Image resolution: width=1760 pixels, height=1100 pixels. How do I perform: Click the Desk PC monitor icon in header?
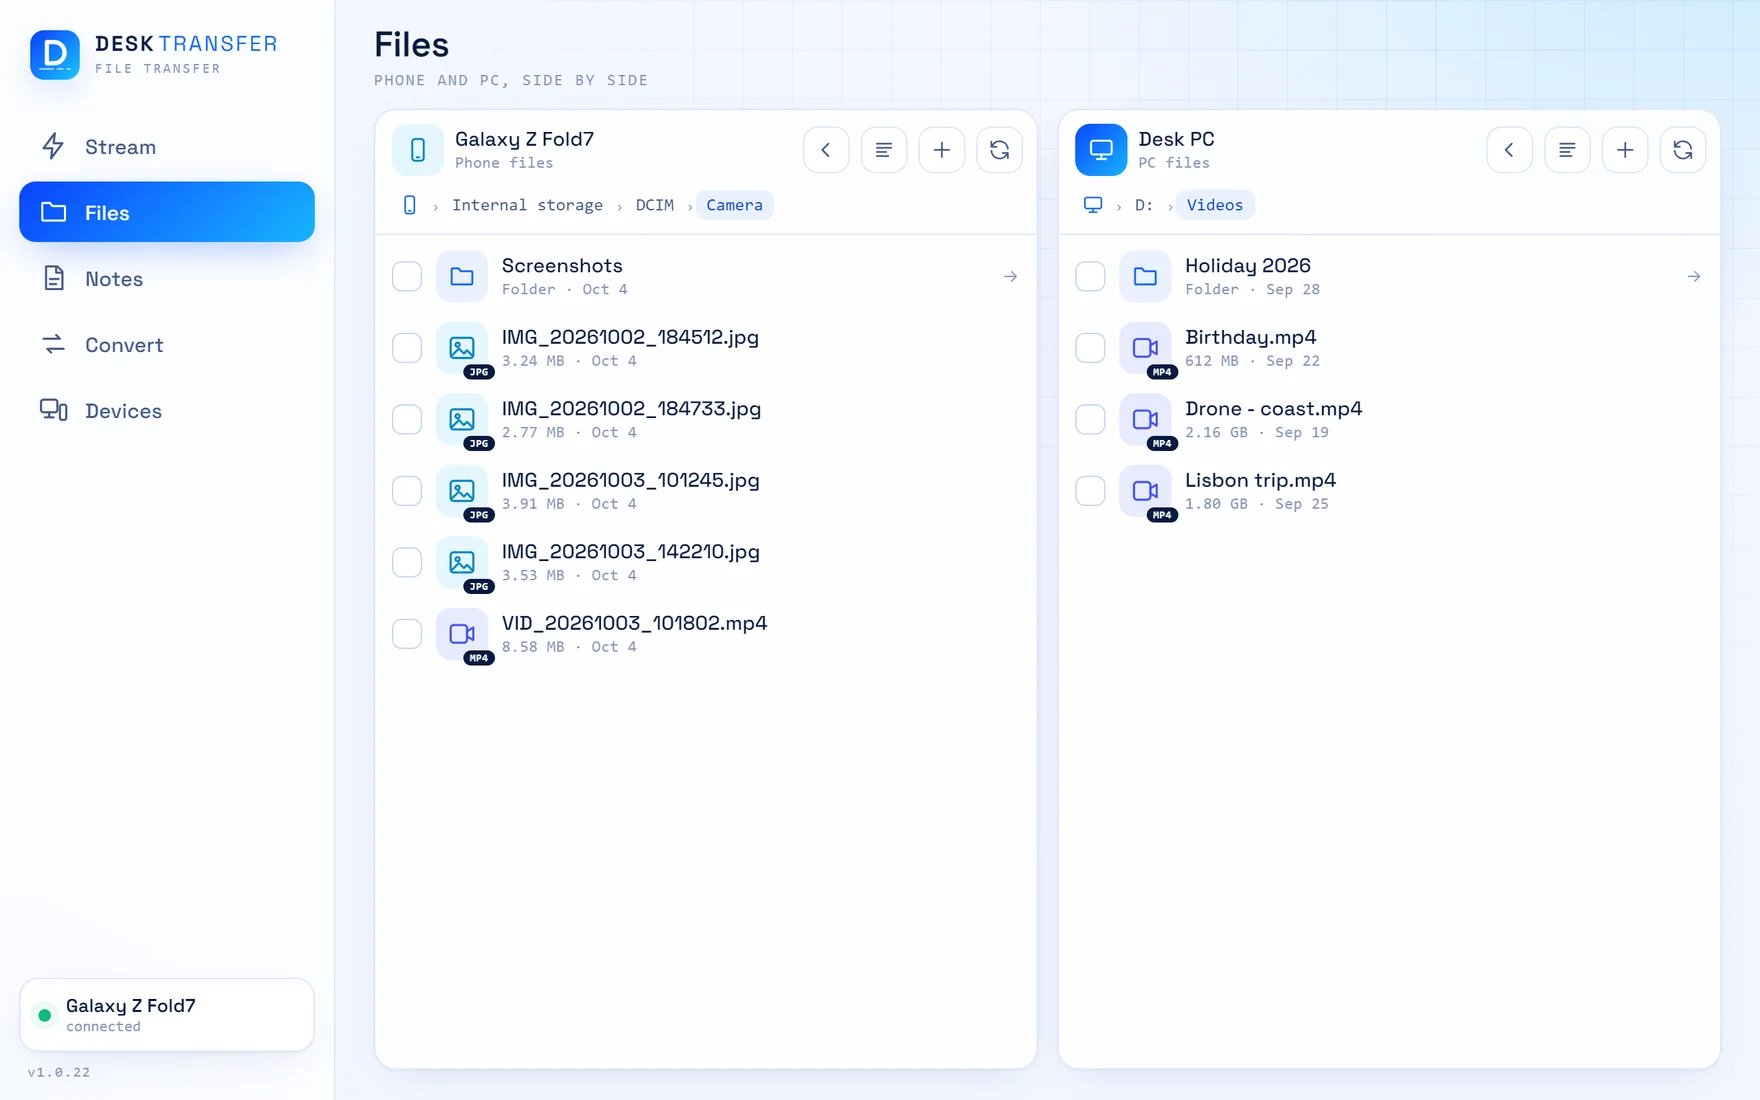coord(1101,150)
